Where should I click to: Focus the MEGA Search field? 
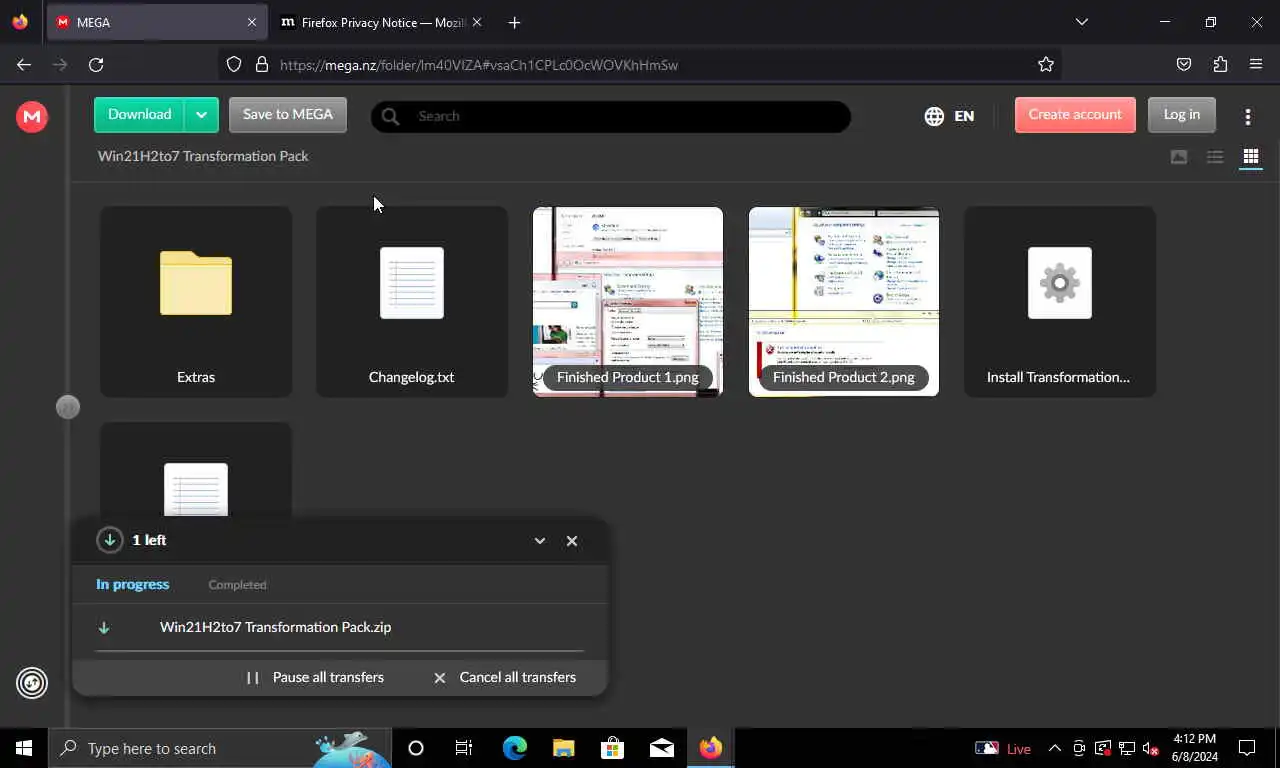click(x=610, y=116)
